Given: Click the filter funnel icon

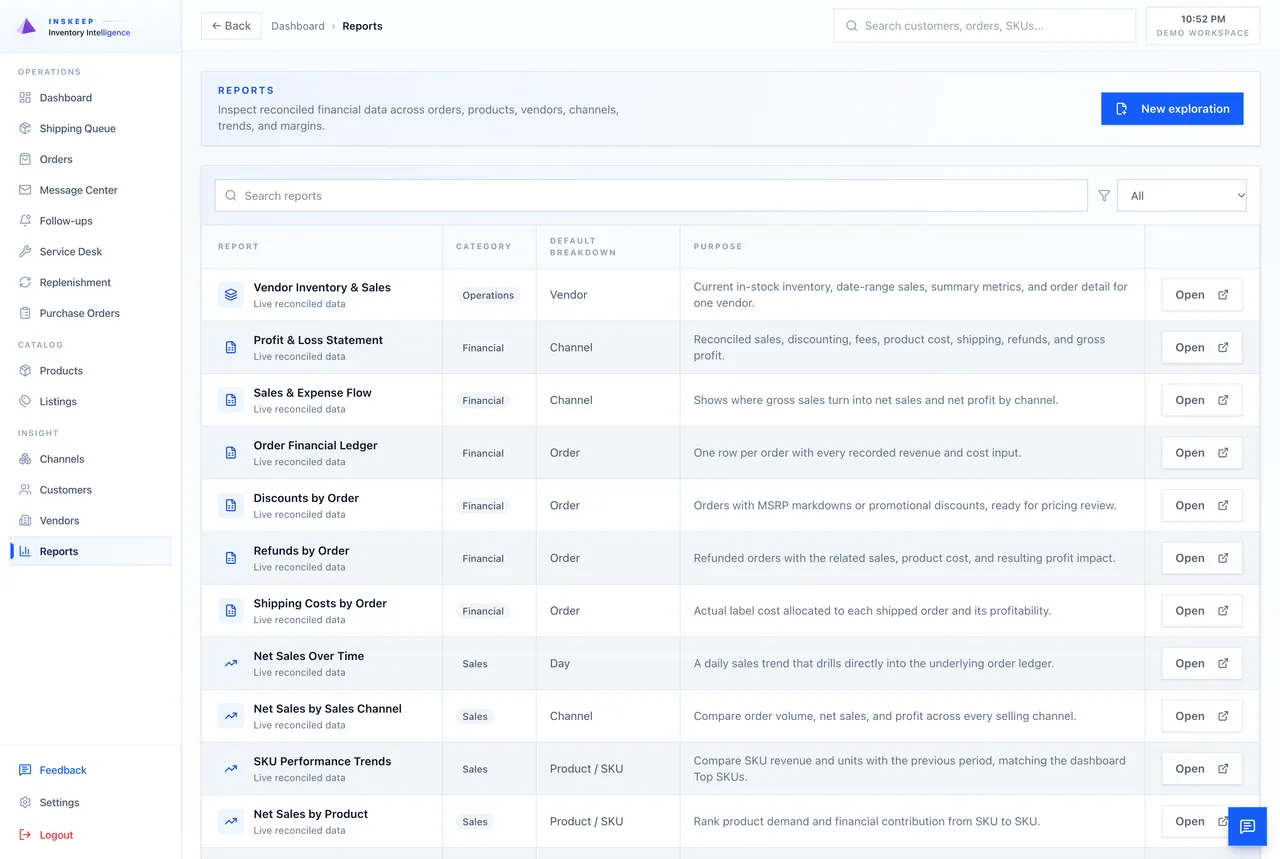Looking at the screenshot, I should [1104, 196].
